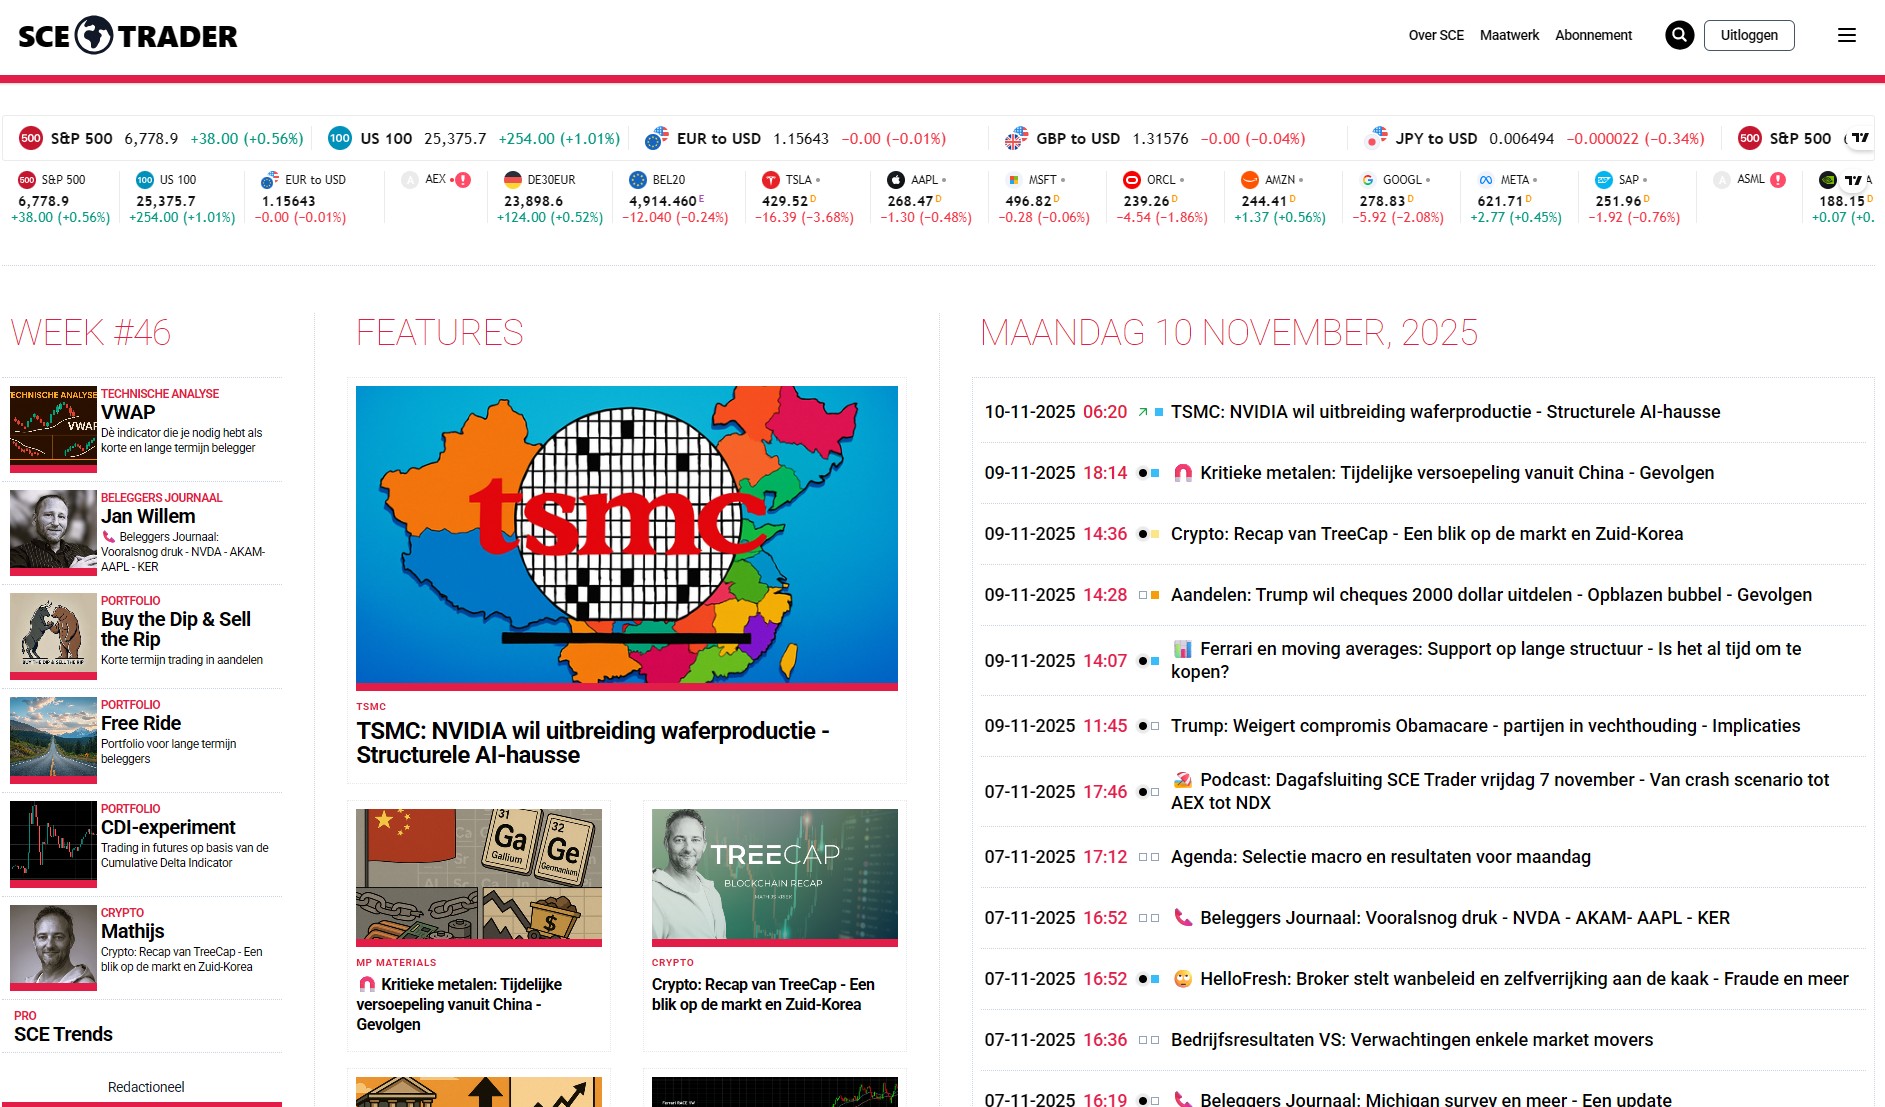
Task: Click the TSMC feature map thumbnail
Action: pyautogui.click(x=626, y=535)
